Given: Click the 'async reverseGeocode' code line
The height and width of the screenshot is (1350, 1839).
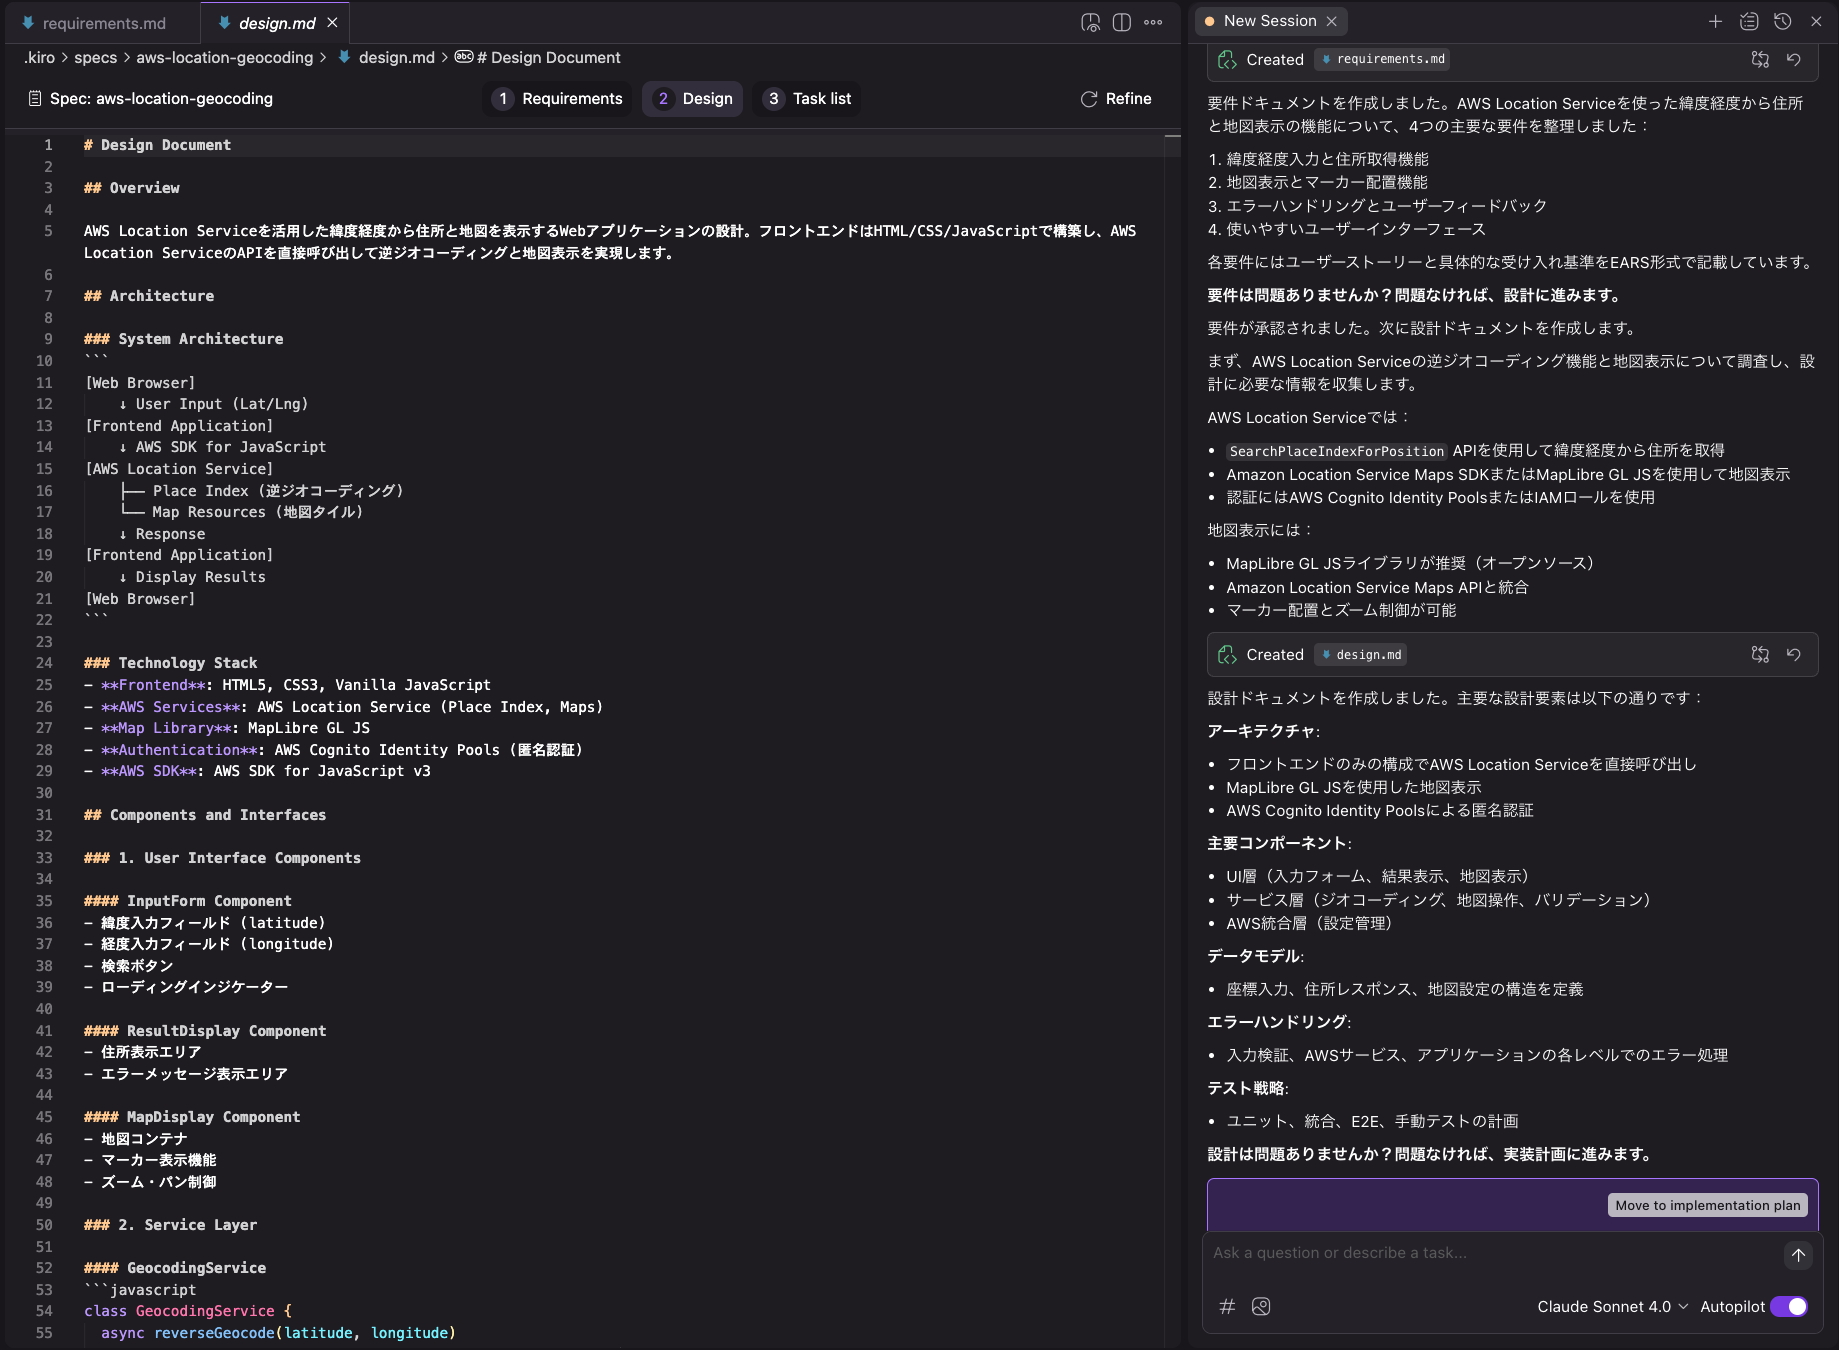Looking at the screenshot, I should [278, 1333].
